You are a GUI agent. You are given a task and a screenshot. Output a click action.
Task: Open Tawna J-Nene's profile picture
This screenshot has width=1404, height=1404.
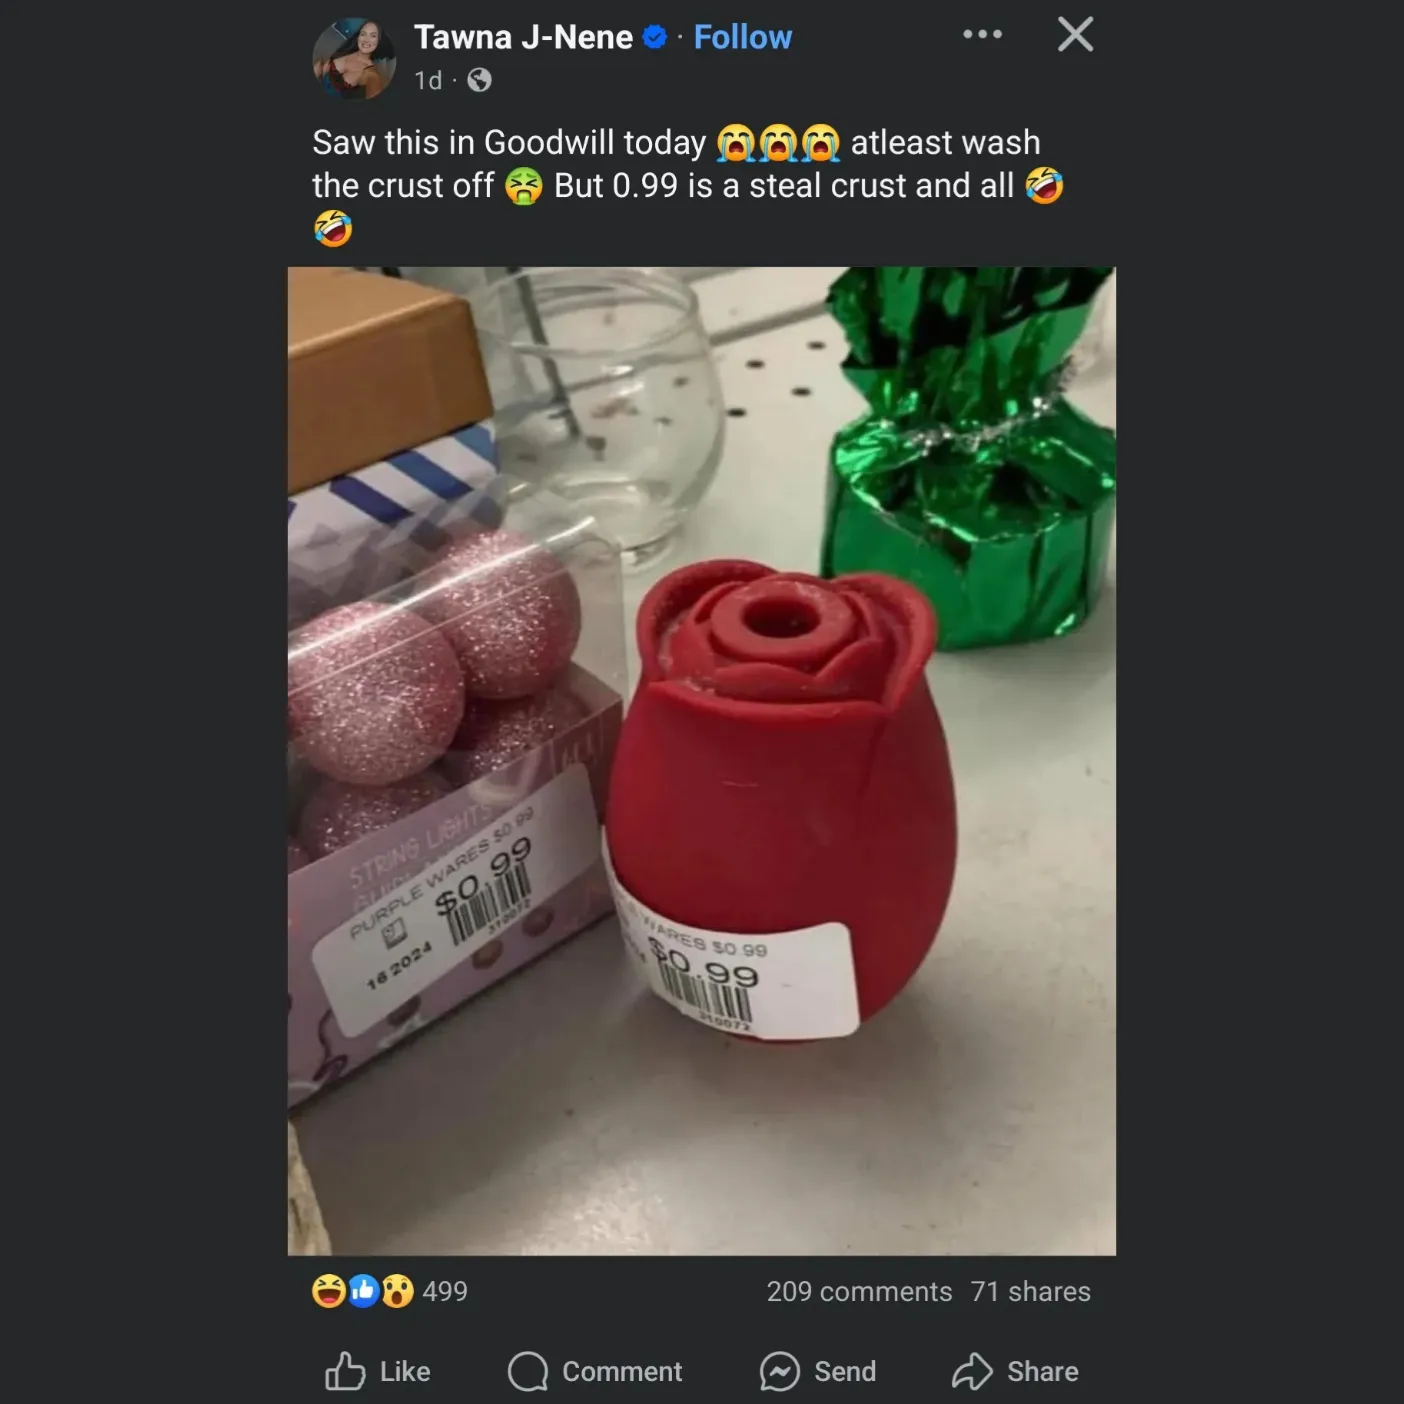coord(354,58)
